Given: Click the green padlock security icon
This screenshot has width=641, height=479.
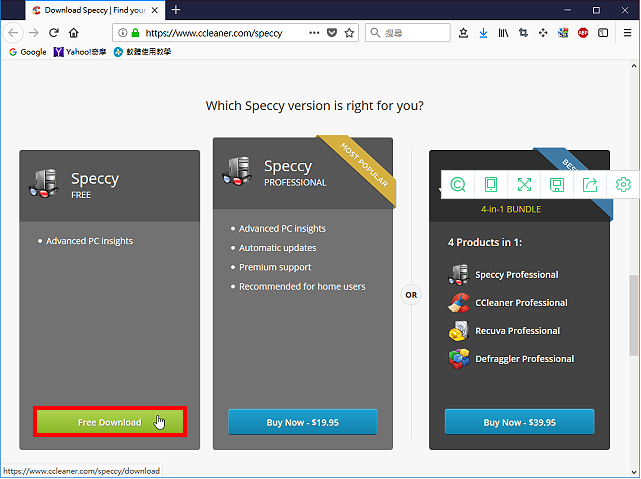Looking at the screenshot, I should (135, 33).
